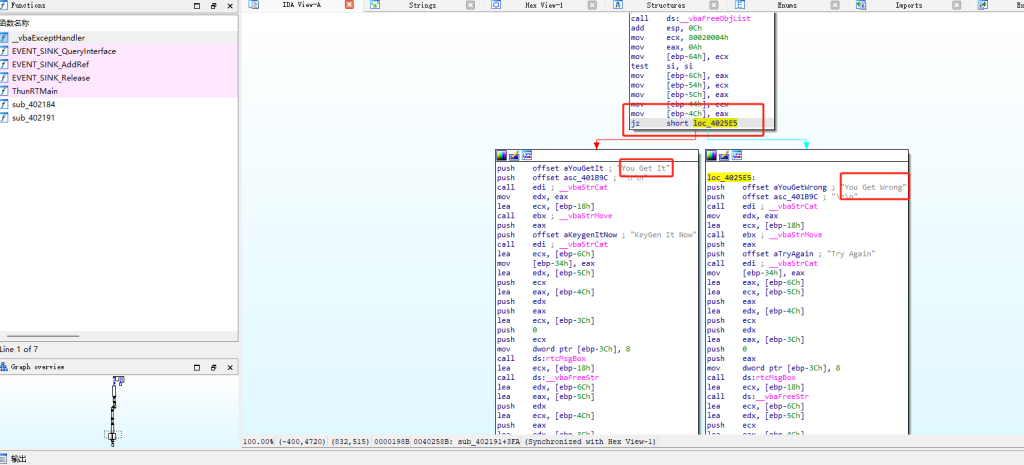Open node color picker on You Get It block
This screenshot has width=1024, height=465.
click(502, 155)
